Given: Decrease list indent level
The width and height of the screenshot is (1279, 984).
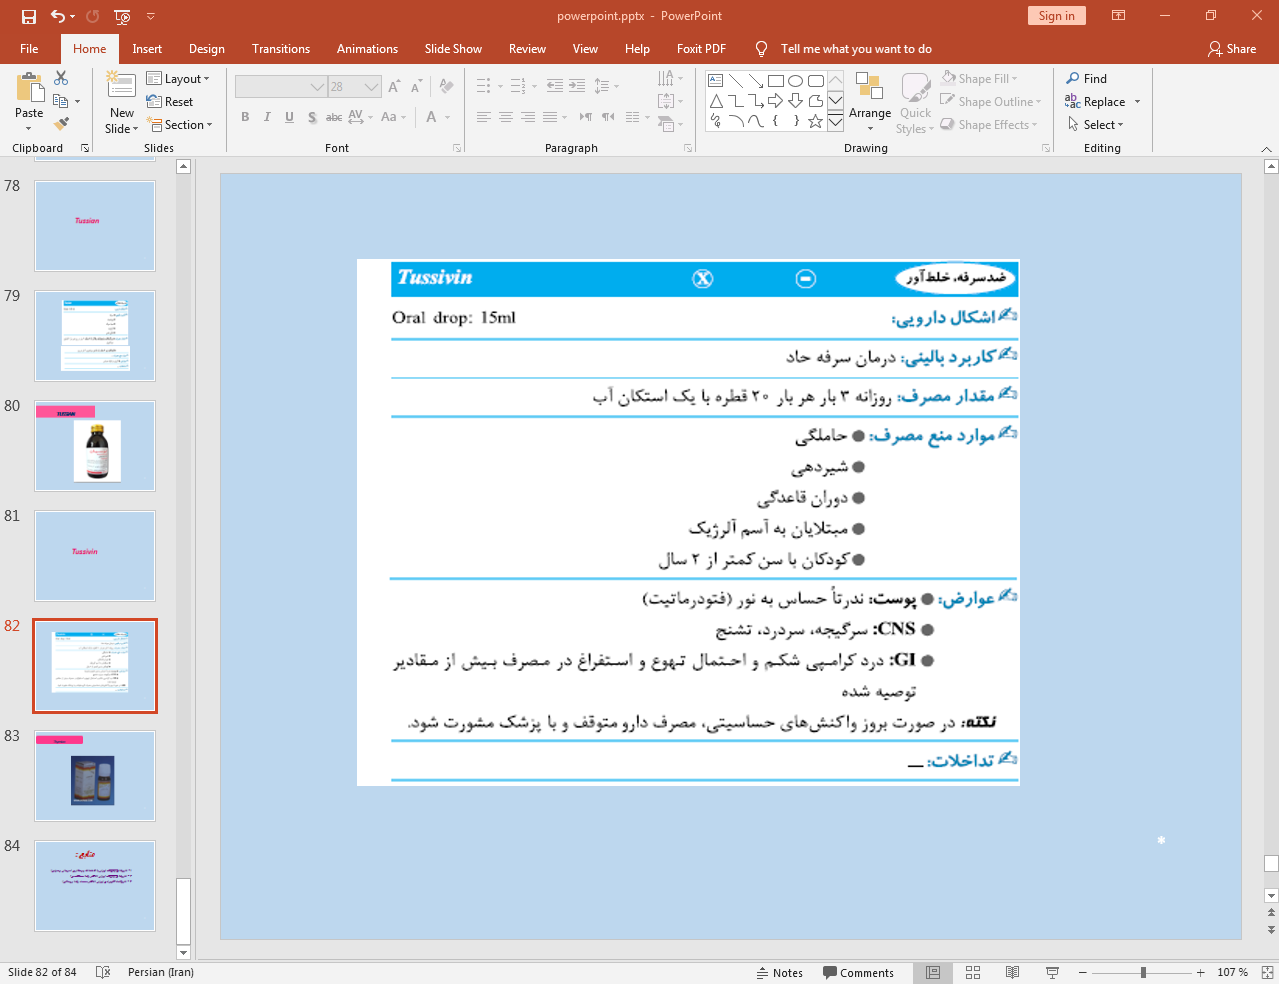Looking at the screenshot, I should 555,86.
